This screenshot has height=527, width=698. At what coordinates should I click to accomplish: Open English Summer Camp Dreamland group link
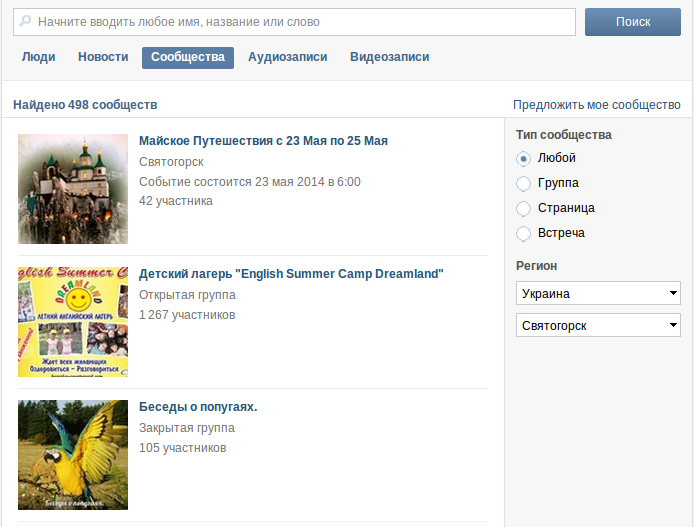(x=291, y=274)
